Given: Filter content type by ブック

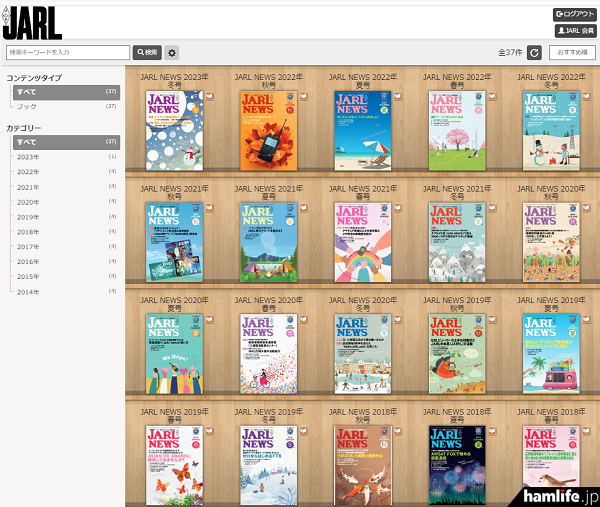Looking at the screenshot, I should point(28,106).
